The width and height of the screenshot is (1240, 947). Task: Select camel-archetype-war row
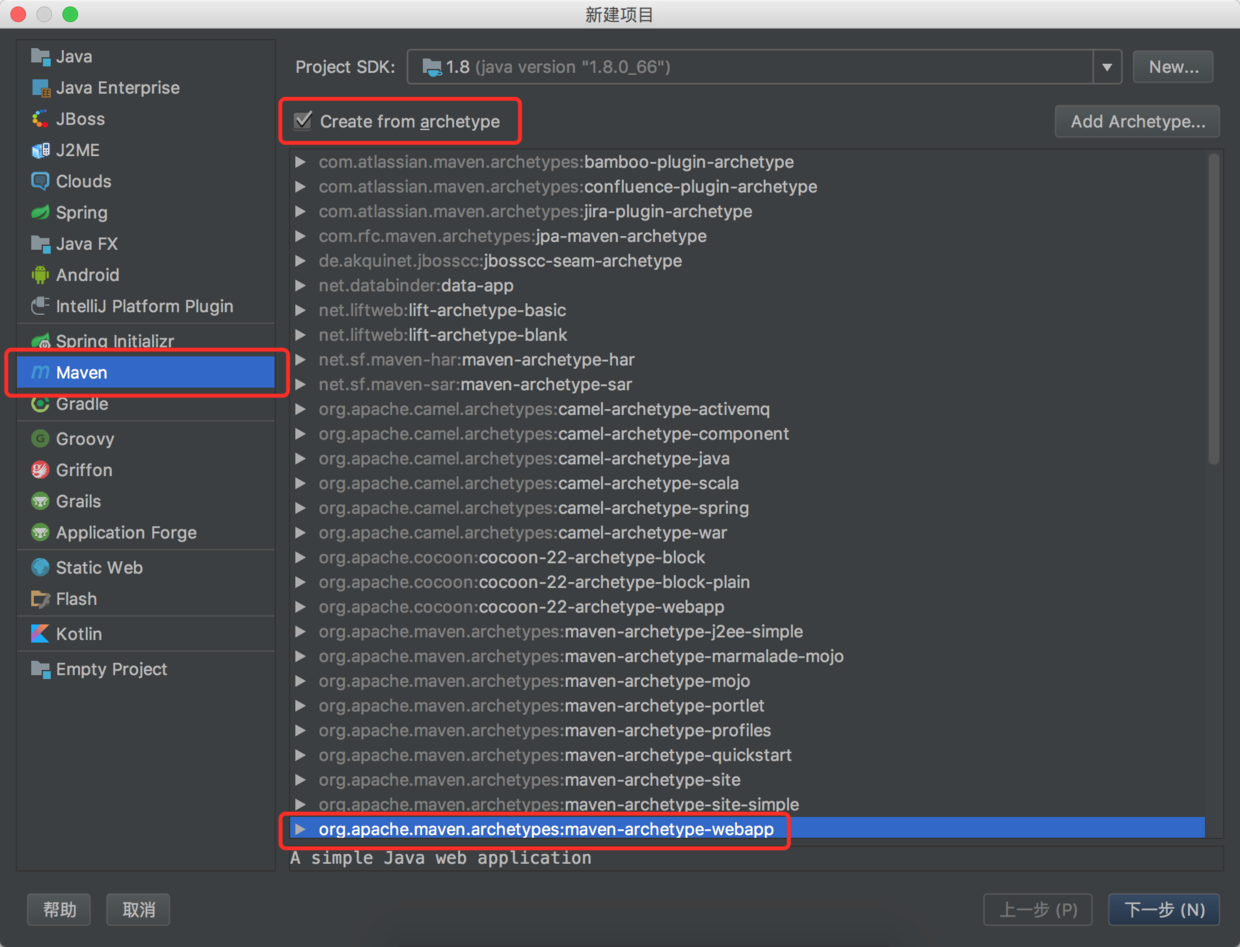coord(747,533)
